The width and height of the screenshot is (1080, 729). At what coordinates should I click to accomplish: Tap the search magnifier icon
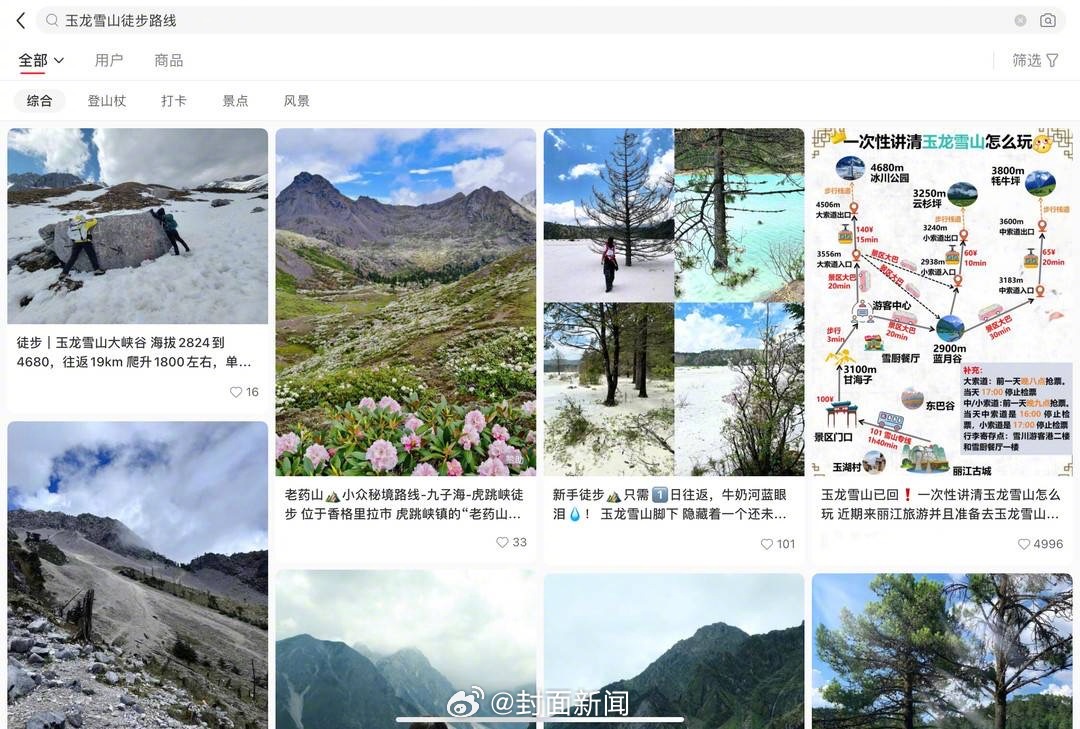(x=52, y=21)
